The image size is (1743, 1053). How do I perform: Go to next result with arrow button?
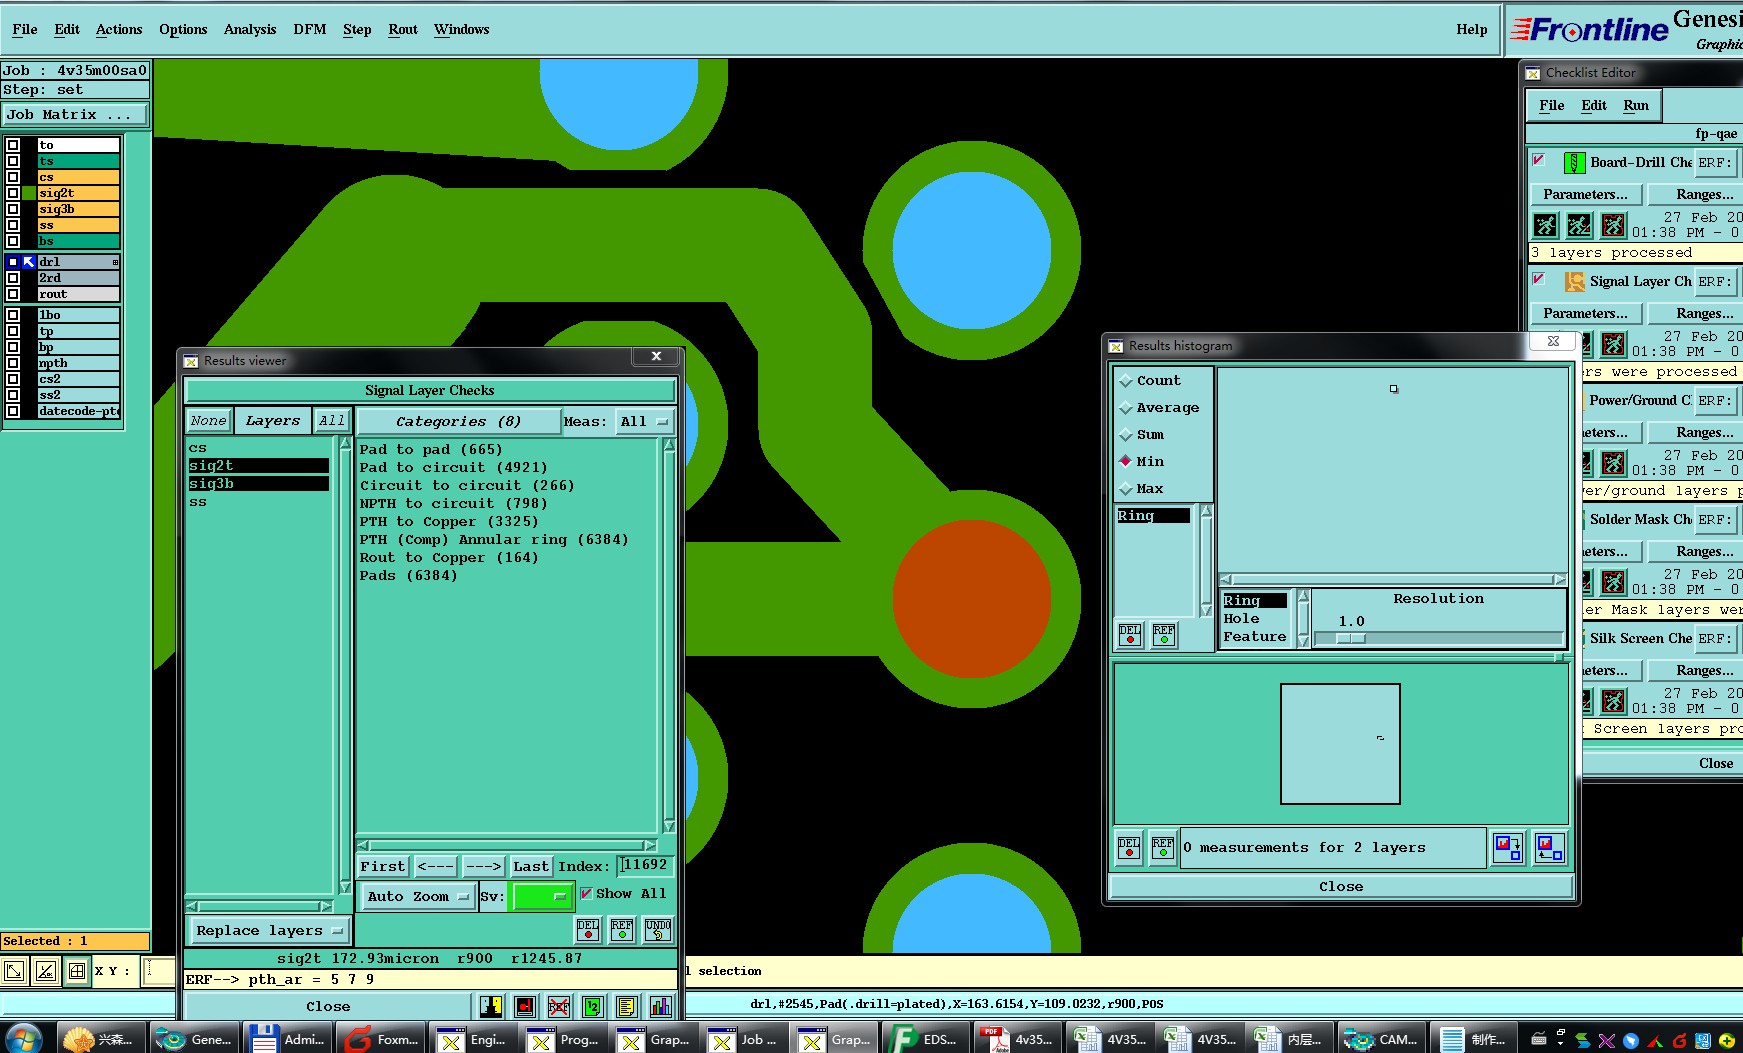[484, 866]
